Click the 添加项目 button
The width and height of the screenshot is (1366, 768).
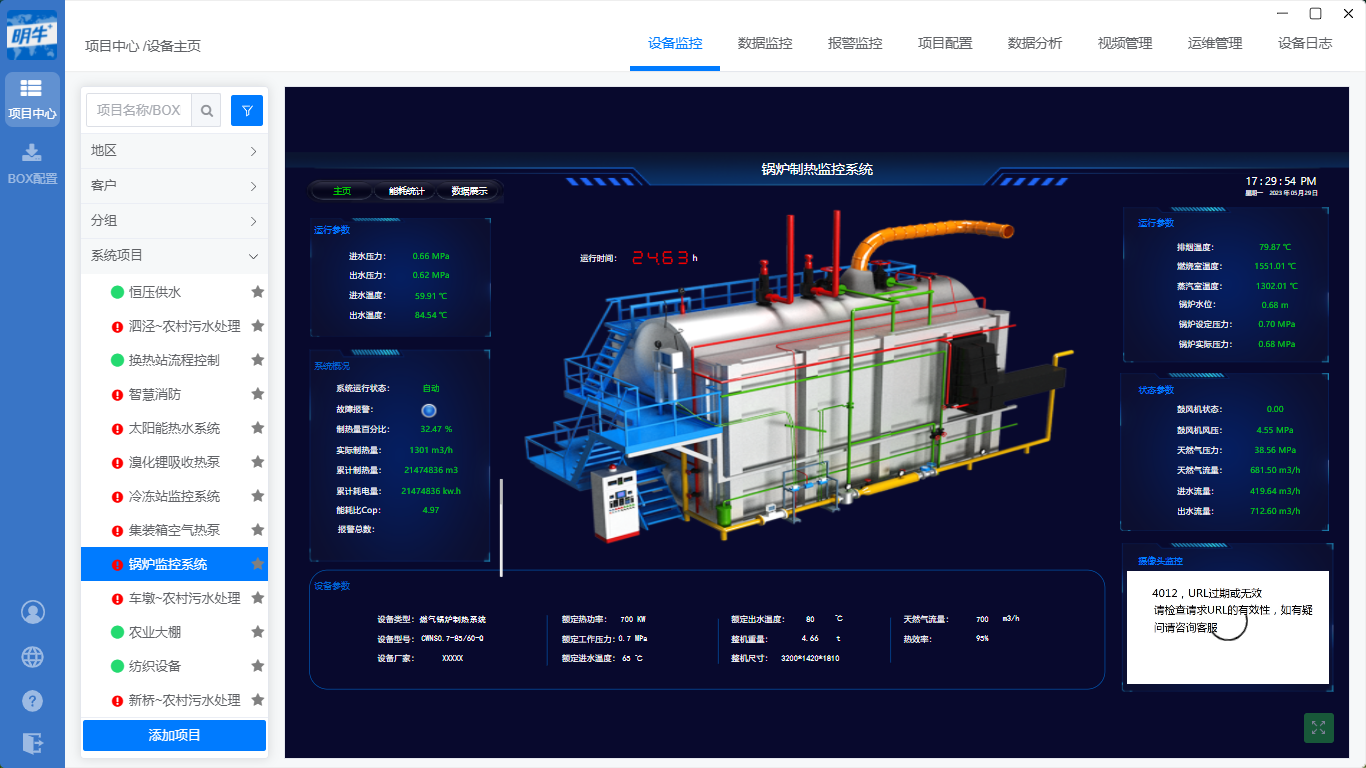point(174,735)
